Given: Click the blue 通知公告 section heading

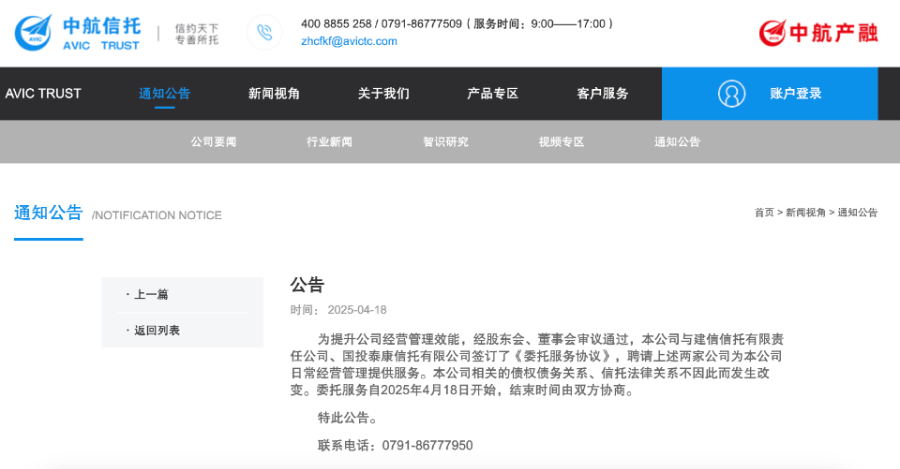Looking at the screenshot, I should tap(48, 213).
